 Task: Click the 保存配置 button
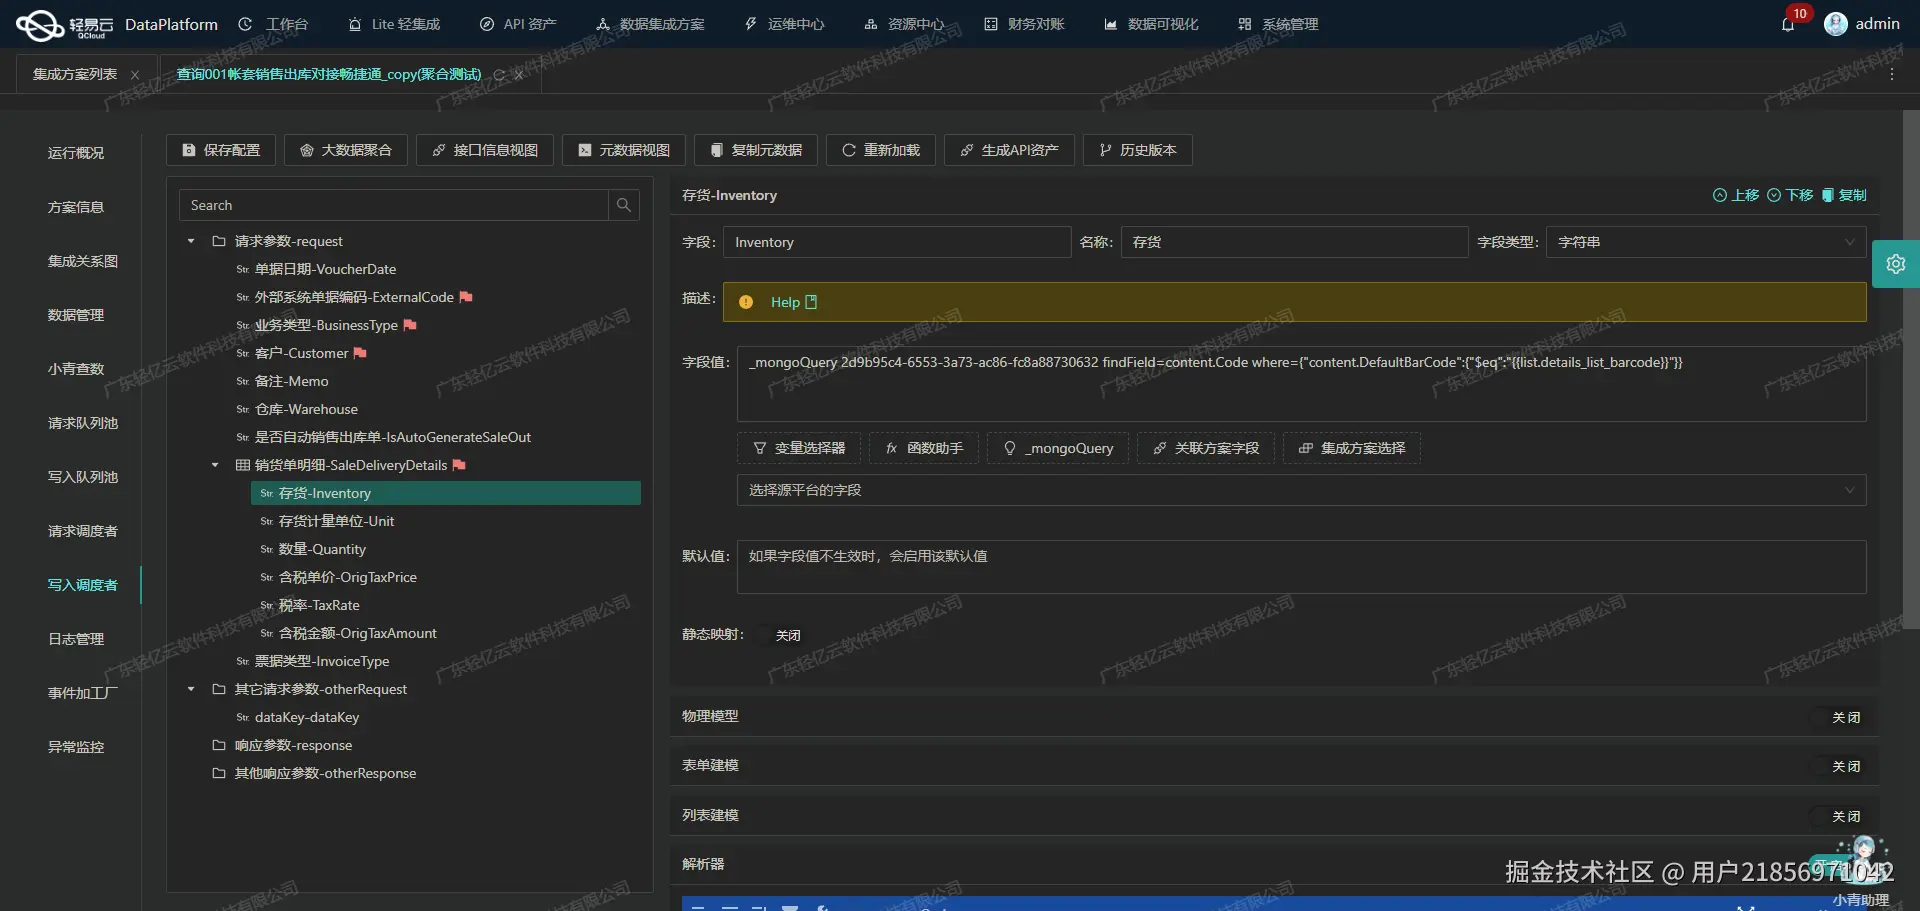220,150
